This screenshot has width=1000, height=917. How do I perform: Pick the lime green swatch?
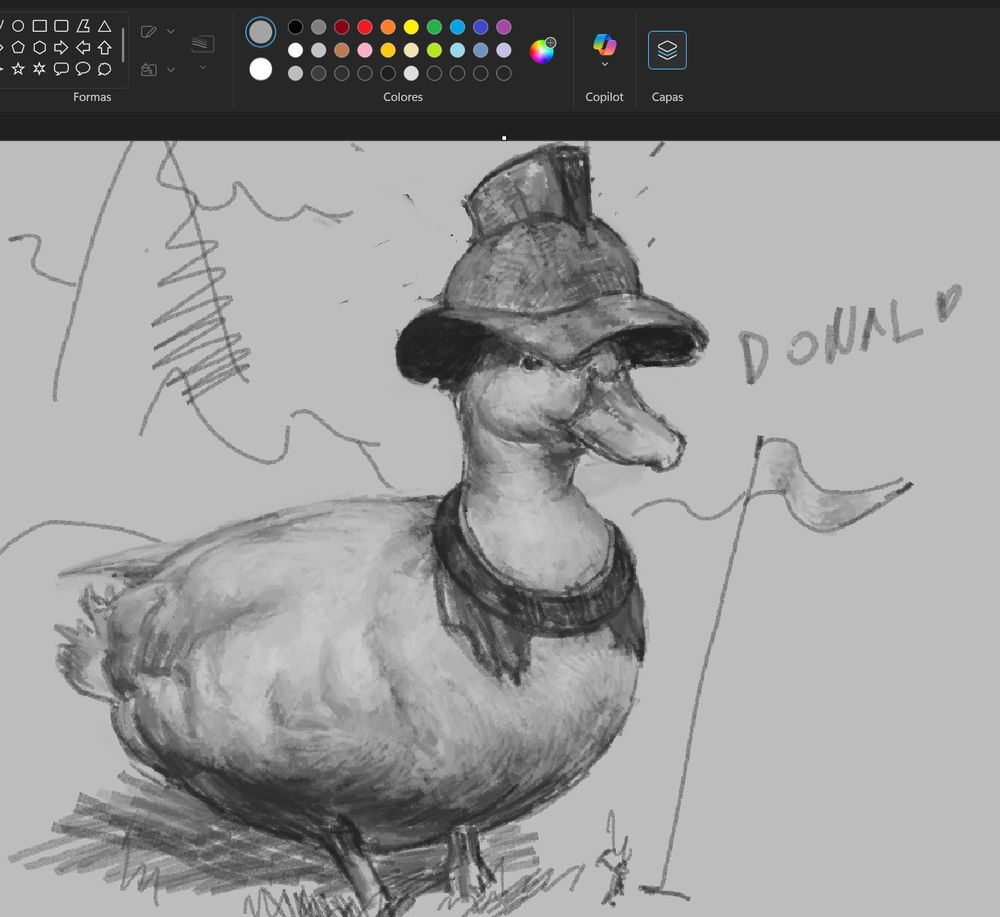pos(434,50)
